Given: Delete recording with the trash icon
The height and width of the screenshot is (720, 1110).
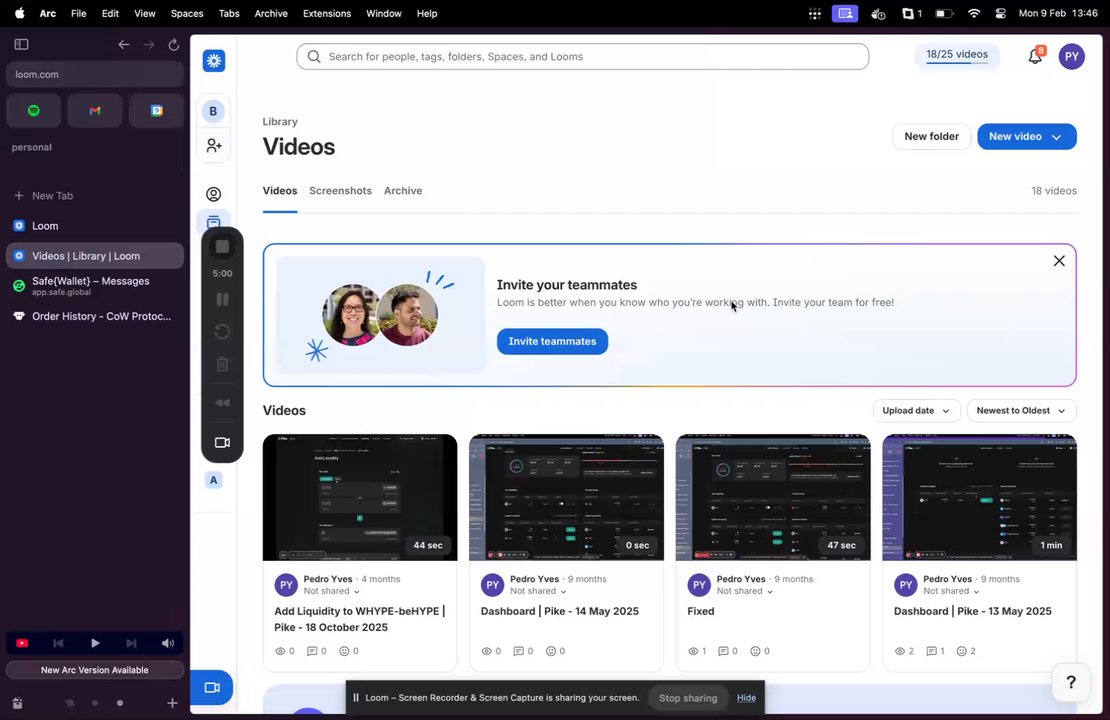Looking at the screenshot, I should coord(222,364).
